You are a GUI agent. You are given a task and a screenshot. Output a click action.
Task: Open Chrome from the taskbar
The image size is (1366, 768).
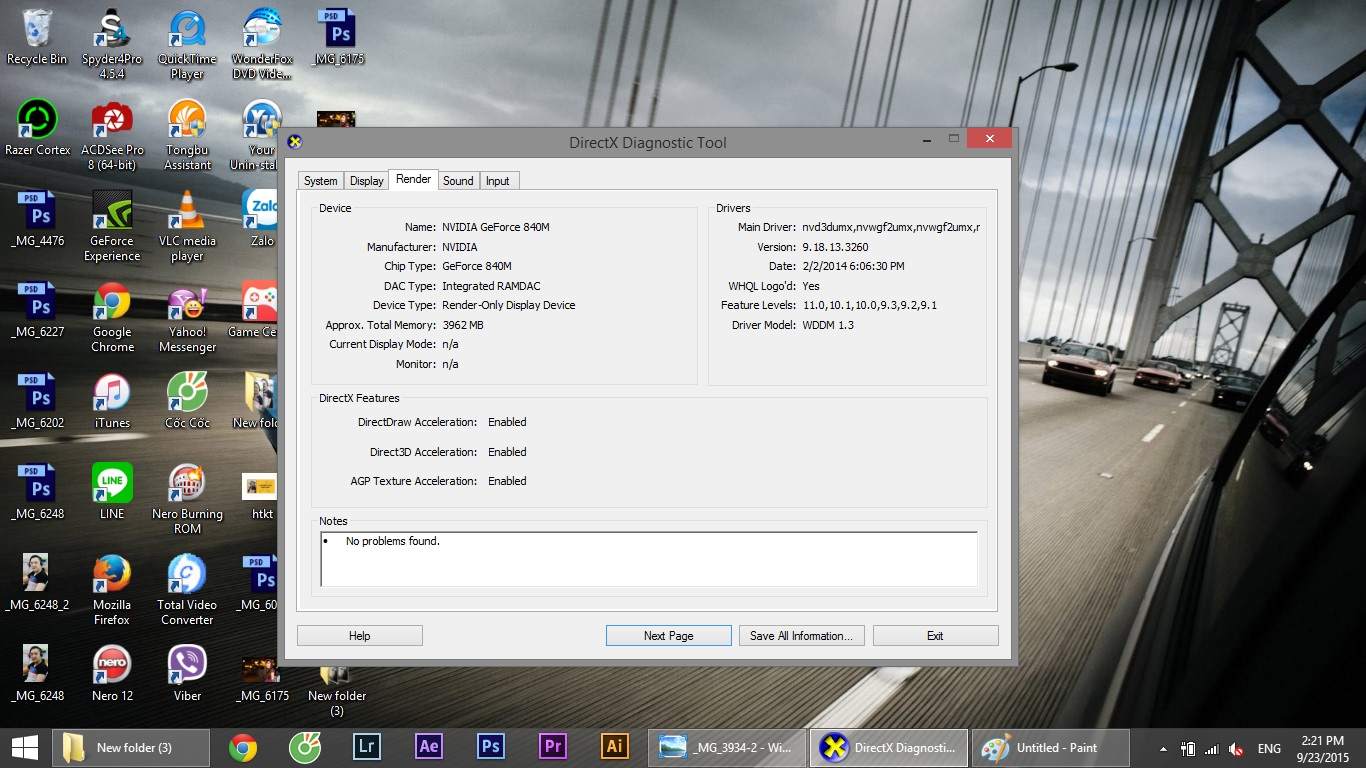pos(242,747)
